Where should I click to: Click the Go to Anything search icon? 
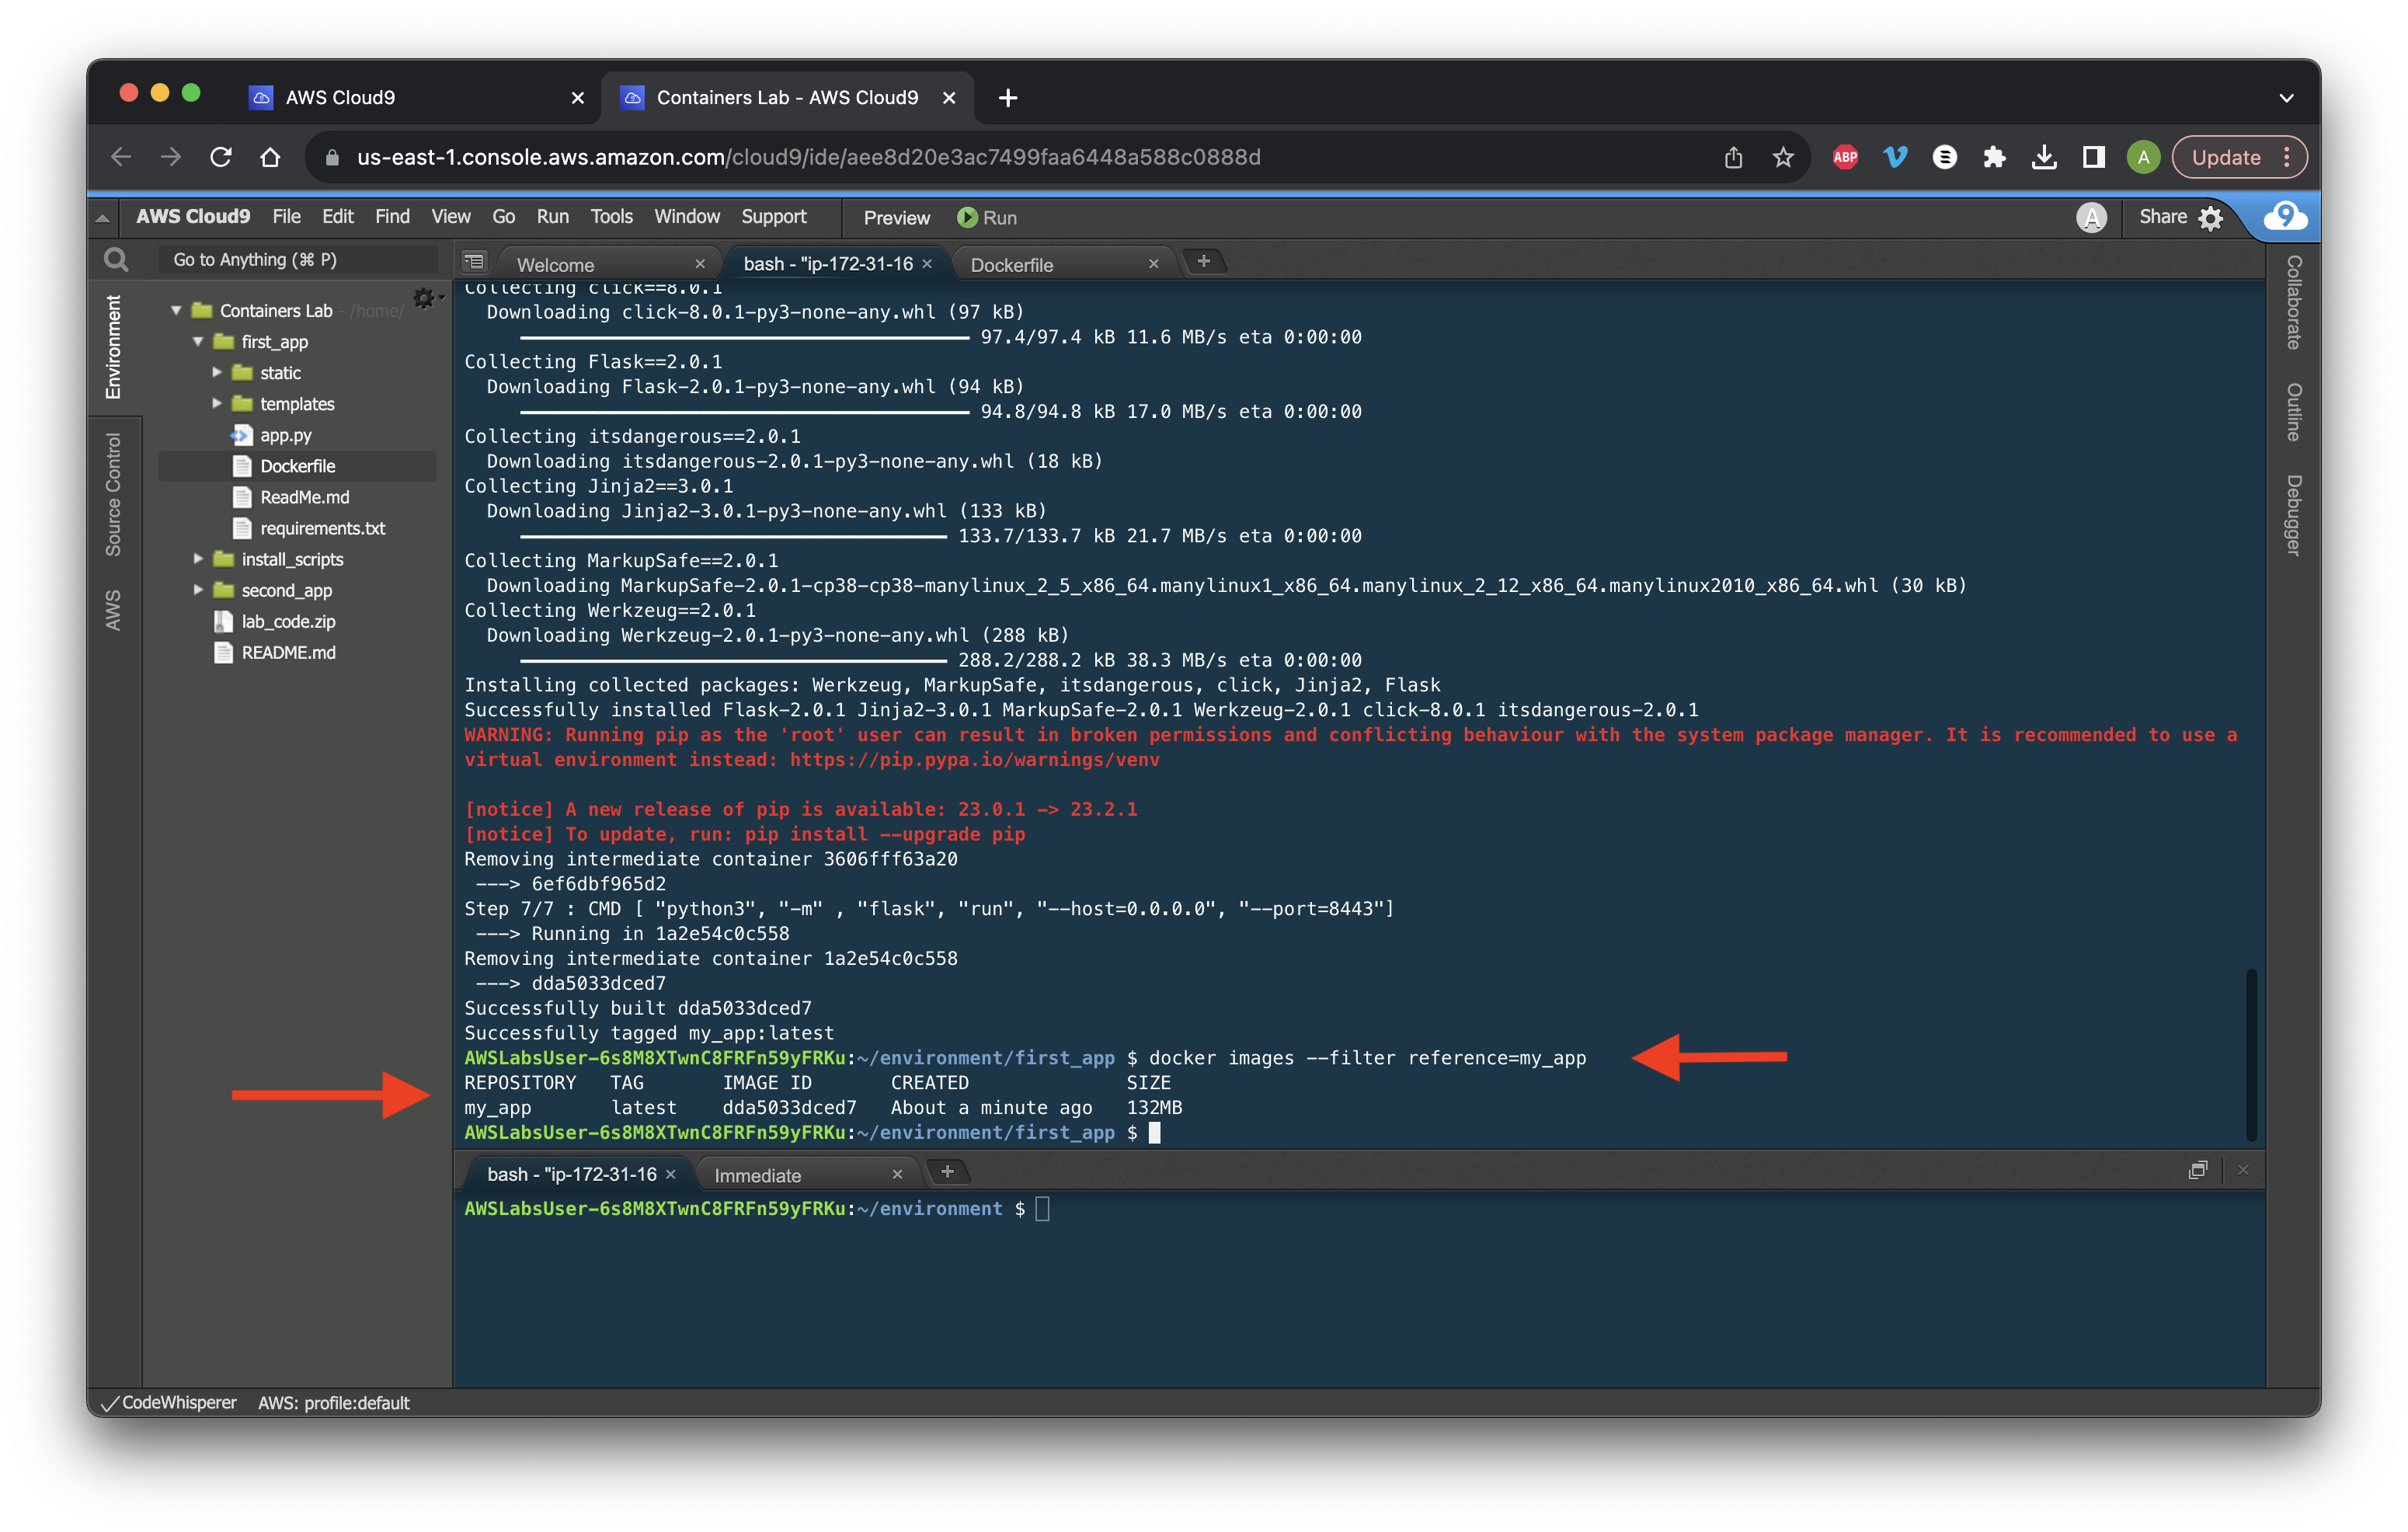click(116, 260)
